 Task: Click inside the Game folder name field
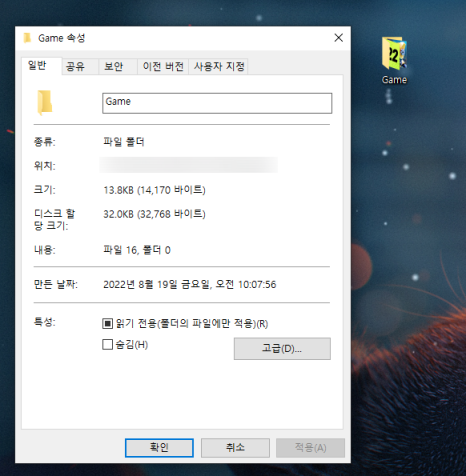click(217, 103)
